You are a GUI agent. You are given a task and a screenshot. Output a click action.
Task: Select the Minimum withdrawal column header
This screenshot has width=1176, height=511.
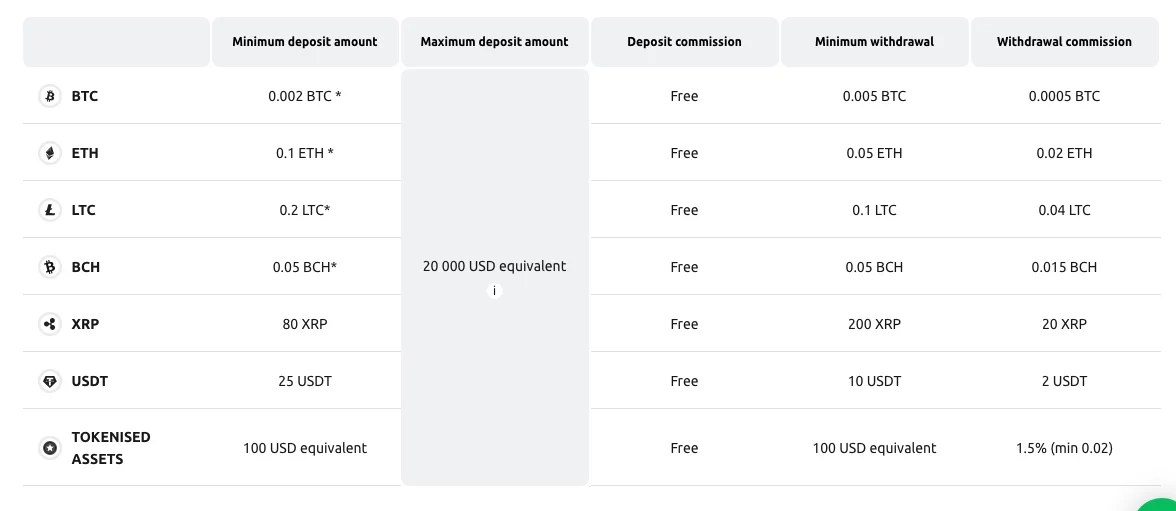click(x=874, y=42)
